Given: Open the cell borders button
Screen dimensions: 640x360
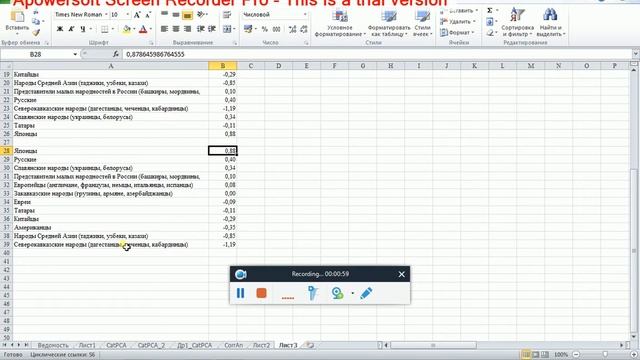Looking at the screenshot, I should [x=105, y=29].
